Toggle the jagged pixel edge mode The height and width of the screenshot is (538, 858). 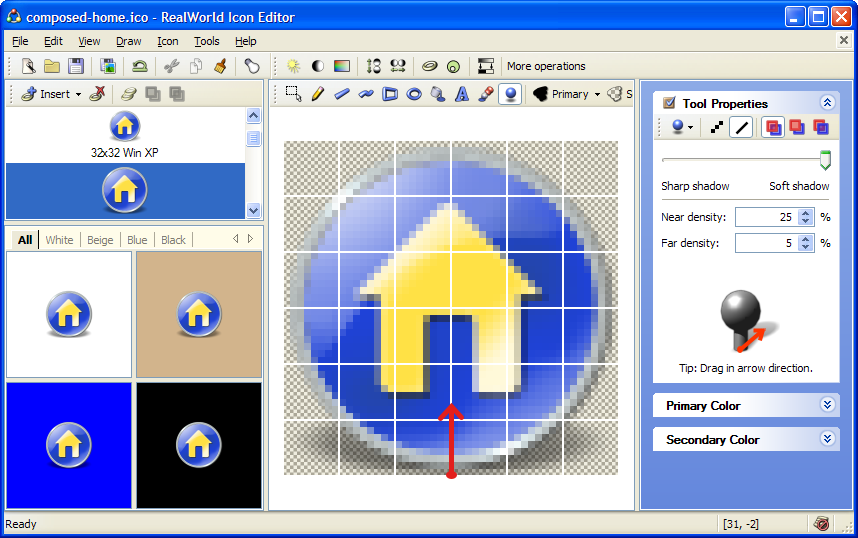pos(716,128)
